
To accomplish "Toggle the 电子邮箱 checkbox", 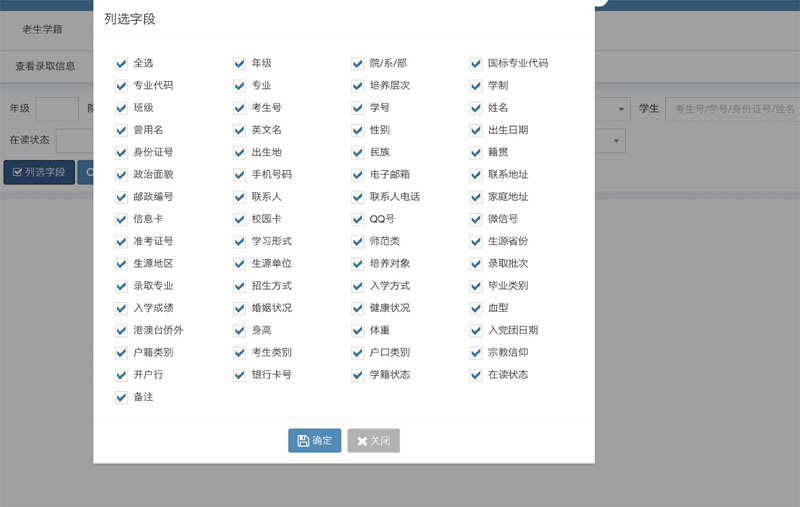I will (x=357, y=175).
